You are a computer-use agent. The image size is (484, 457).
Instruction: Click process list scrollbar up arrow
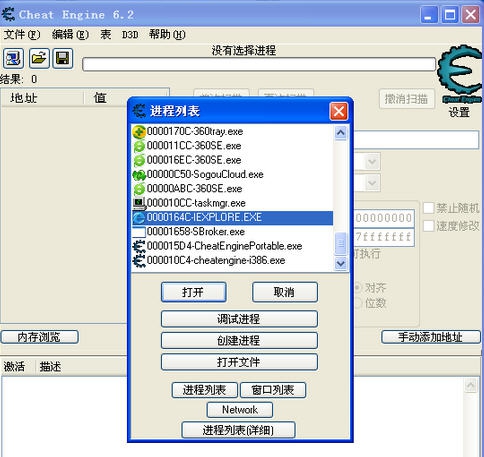point(340,133)
